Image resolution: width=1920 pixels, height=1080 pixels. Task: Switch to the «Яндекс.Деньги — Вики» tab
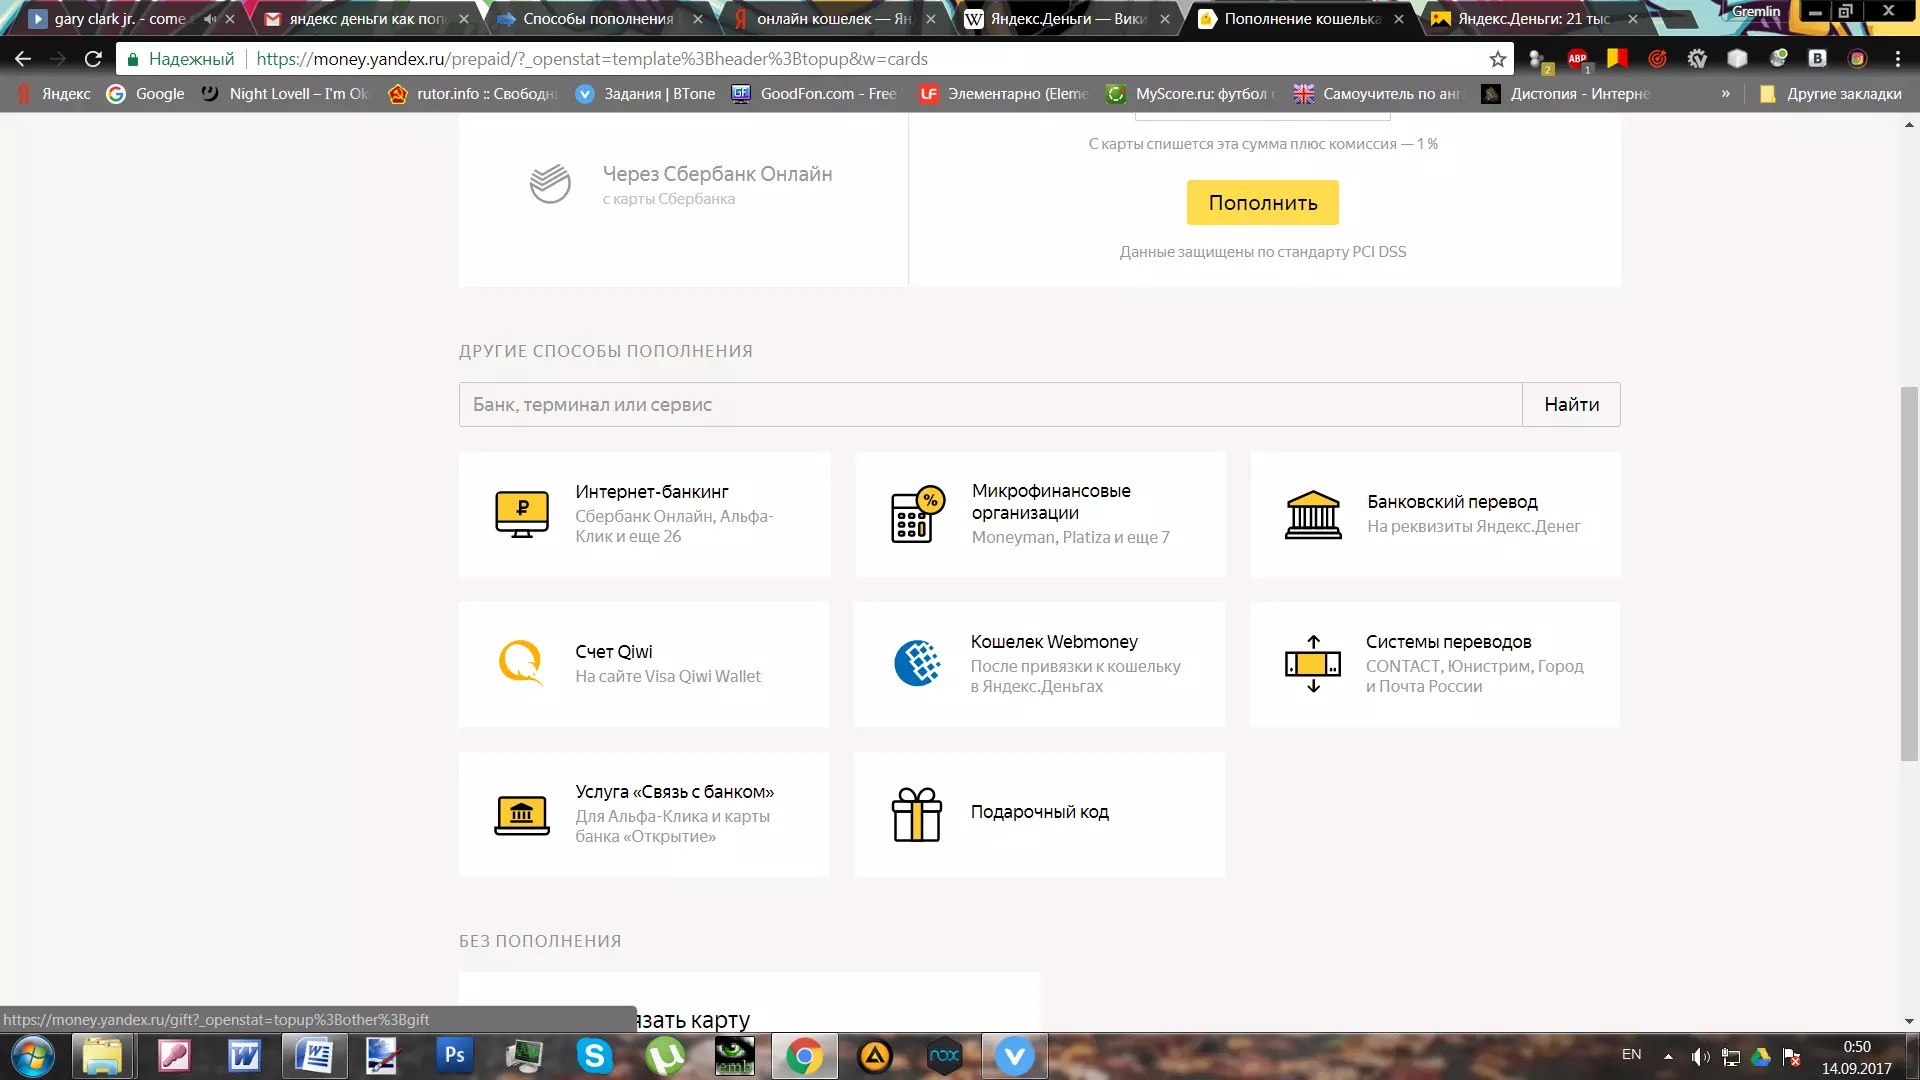[1068, 18]
